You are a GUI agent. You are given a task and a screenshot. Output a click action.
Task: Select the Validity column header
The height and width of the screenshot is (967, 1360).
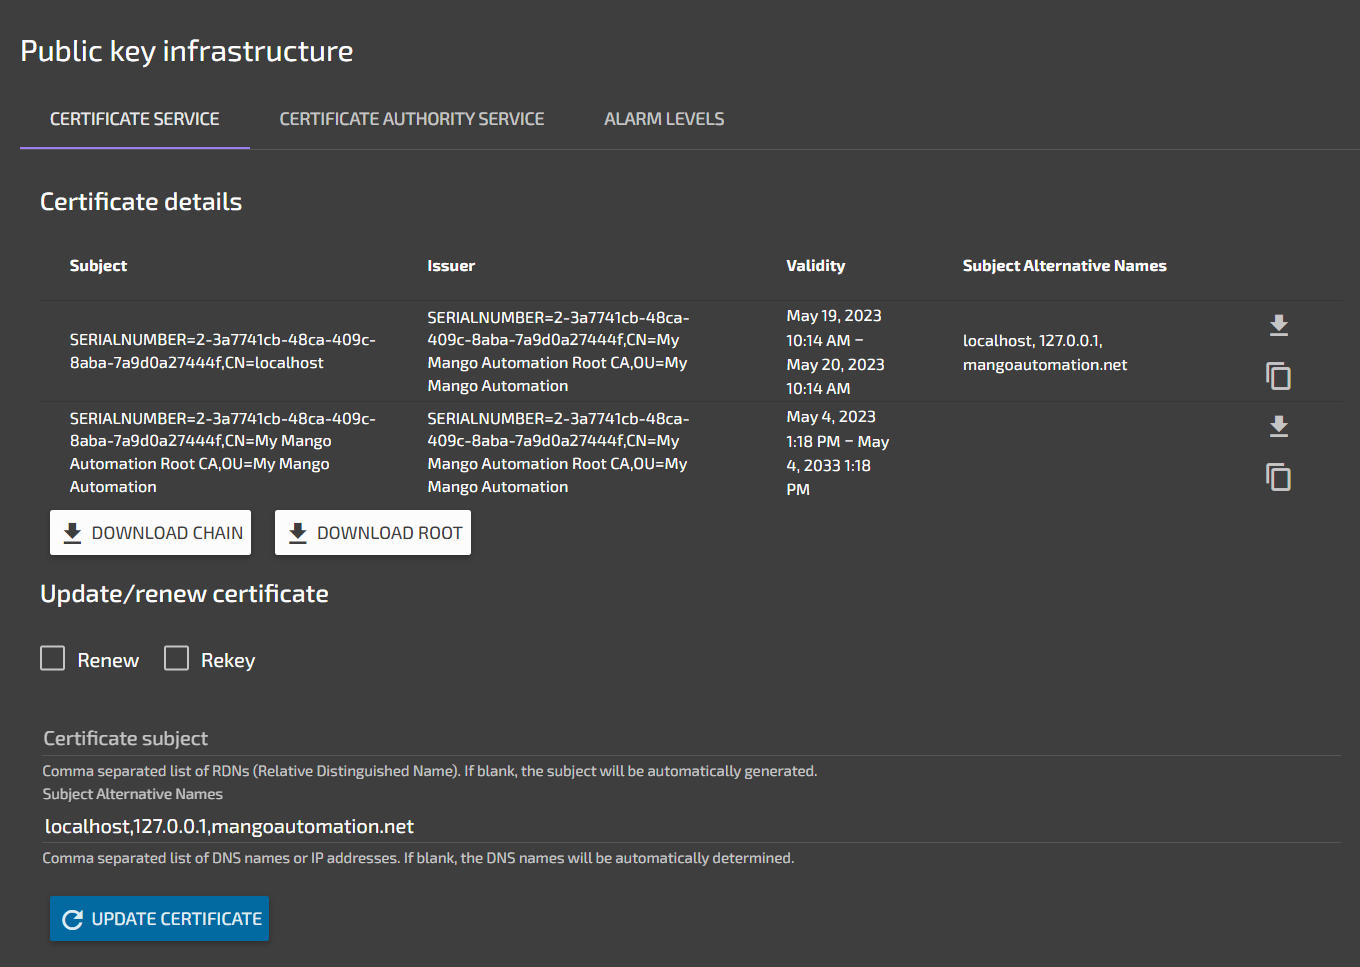point(816,266)
